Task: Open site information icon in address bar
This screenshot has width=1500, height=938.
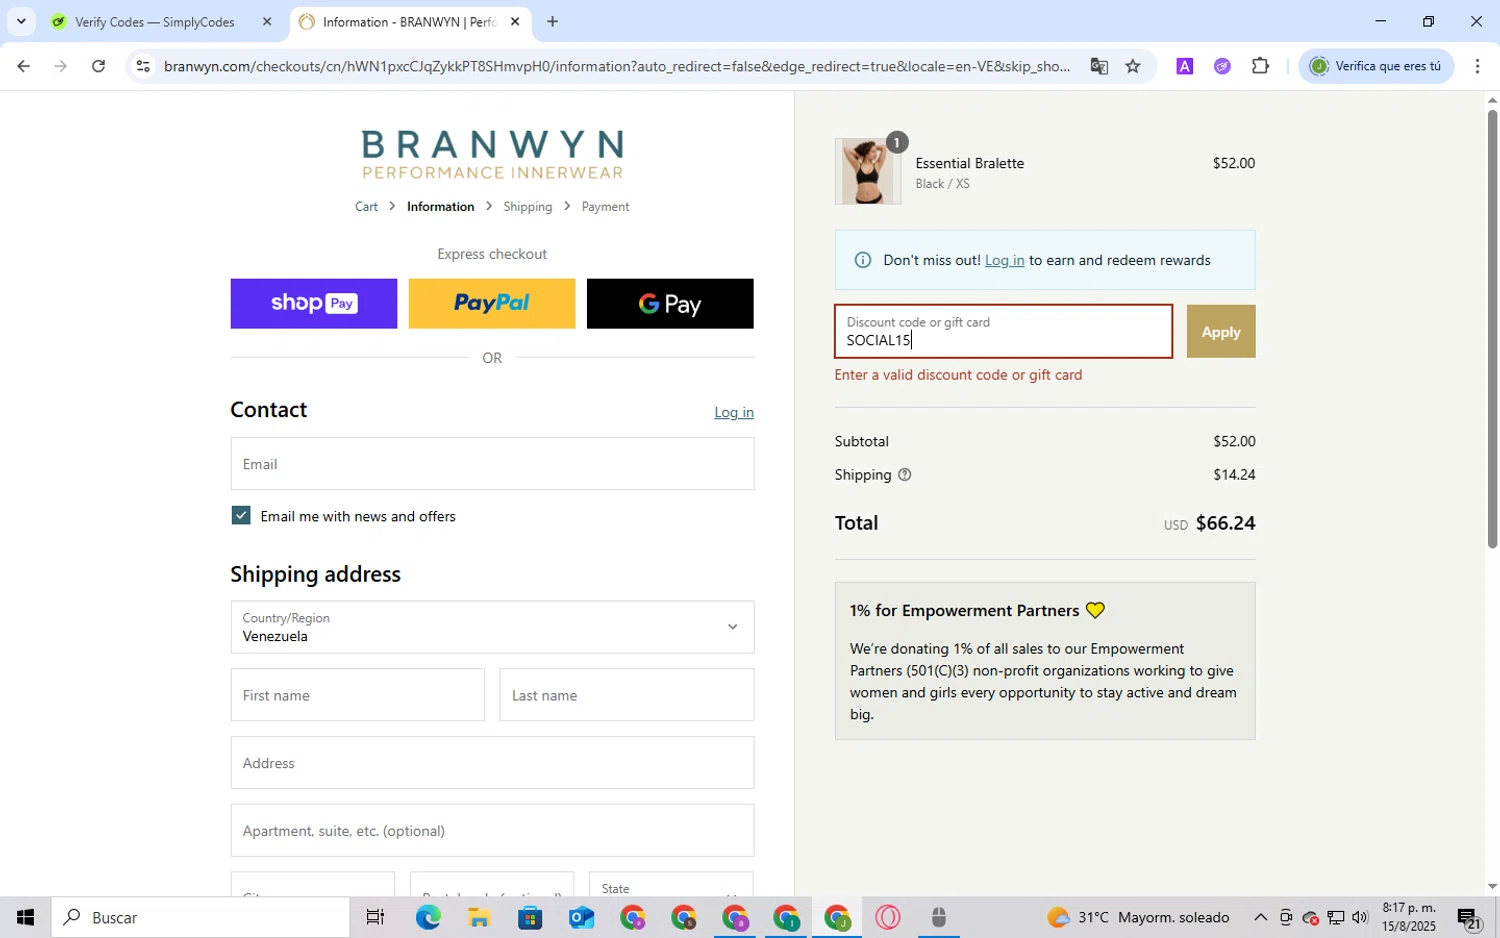Action: click(143, 67)
